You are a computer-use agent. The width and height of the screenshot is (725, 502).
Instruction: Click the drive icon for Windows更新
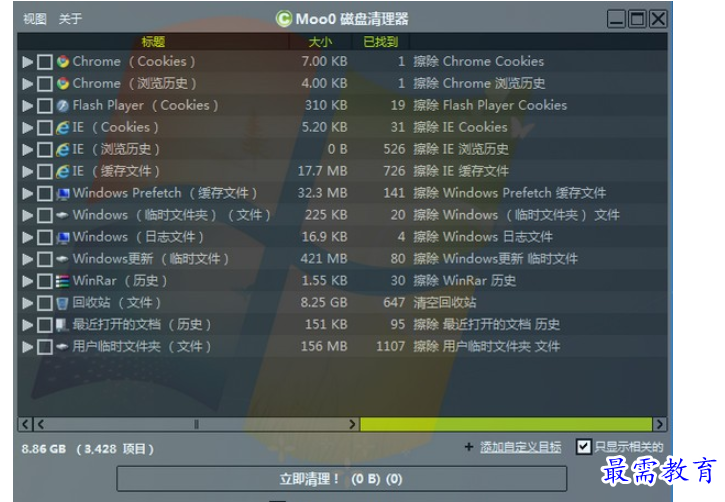[x=62, y=259]
